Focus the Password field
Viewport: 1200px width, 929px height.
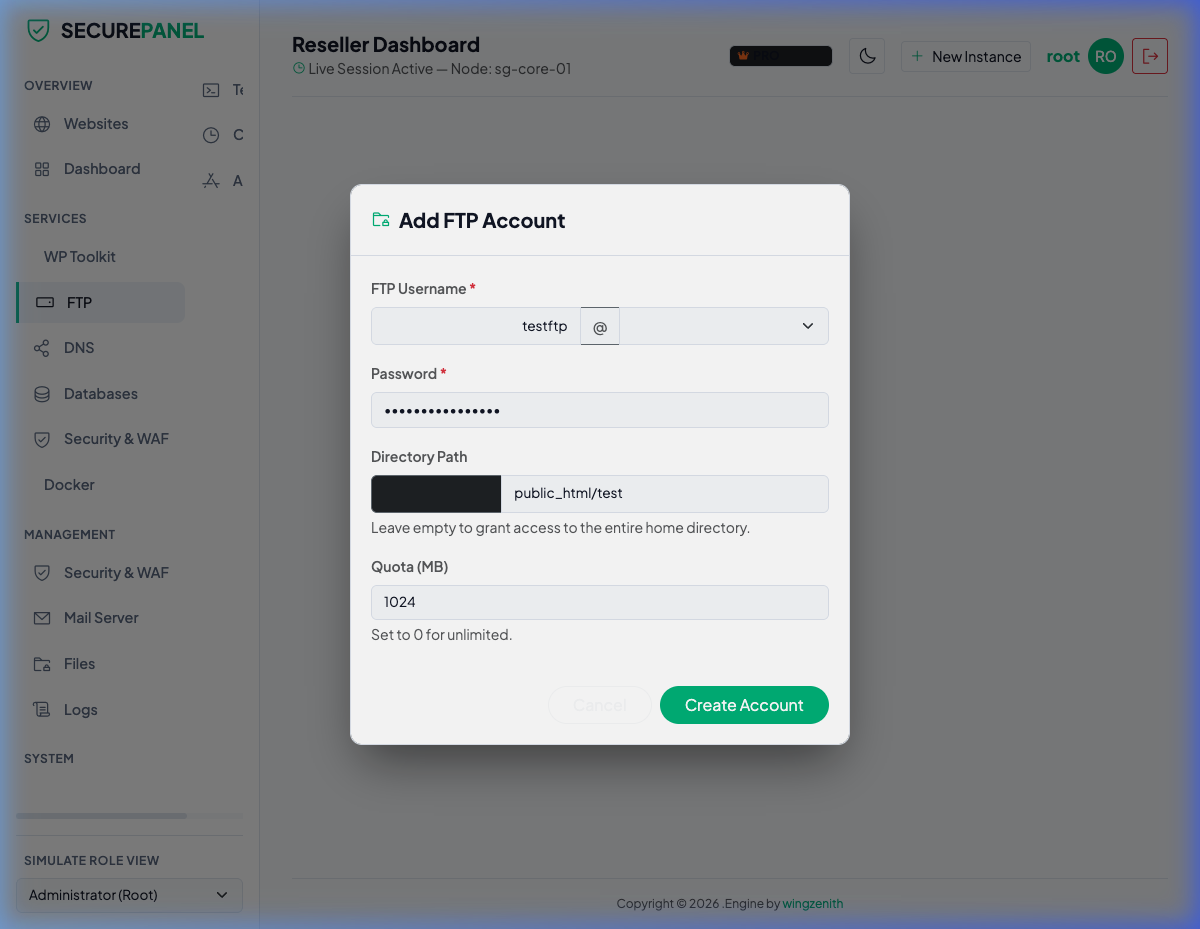(600, 410)
